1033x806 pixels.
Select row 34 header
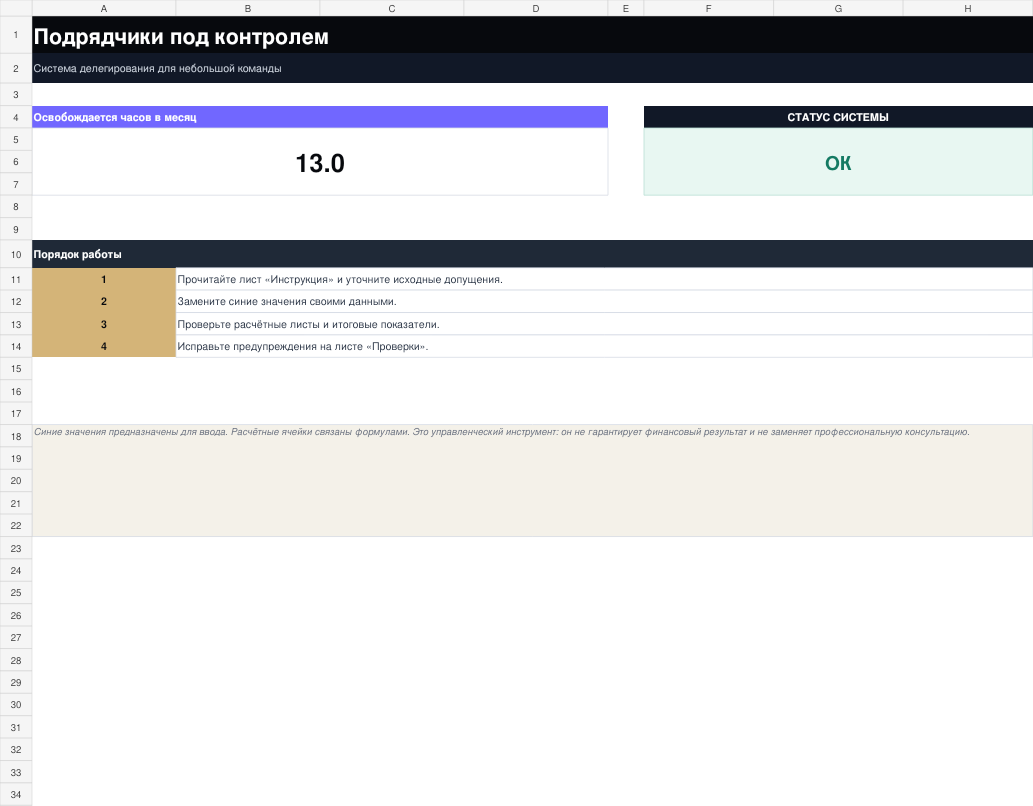[16, 795]
